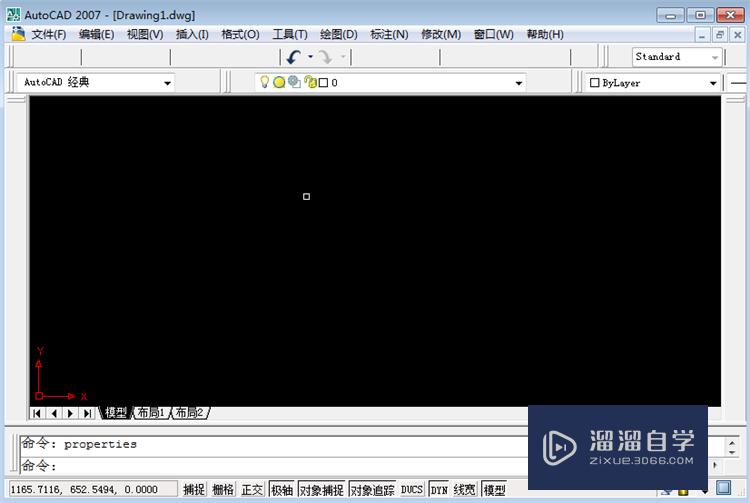This screenshot has height=503, width=750.
Task: Click 模型 space button in status bar
Action: click(494, 490)
